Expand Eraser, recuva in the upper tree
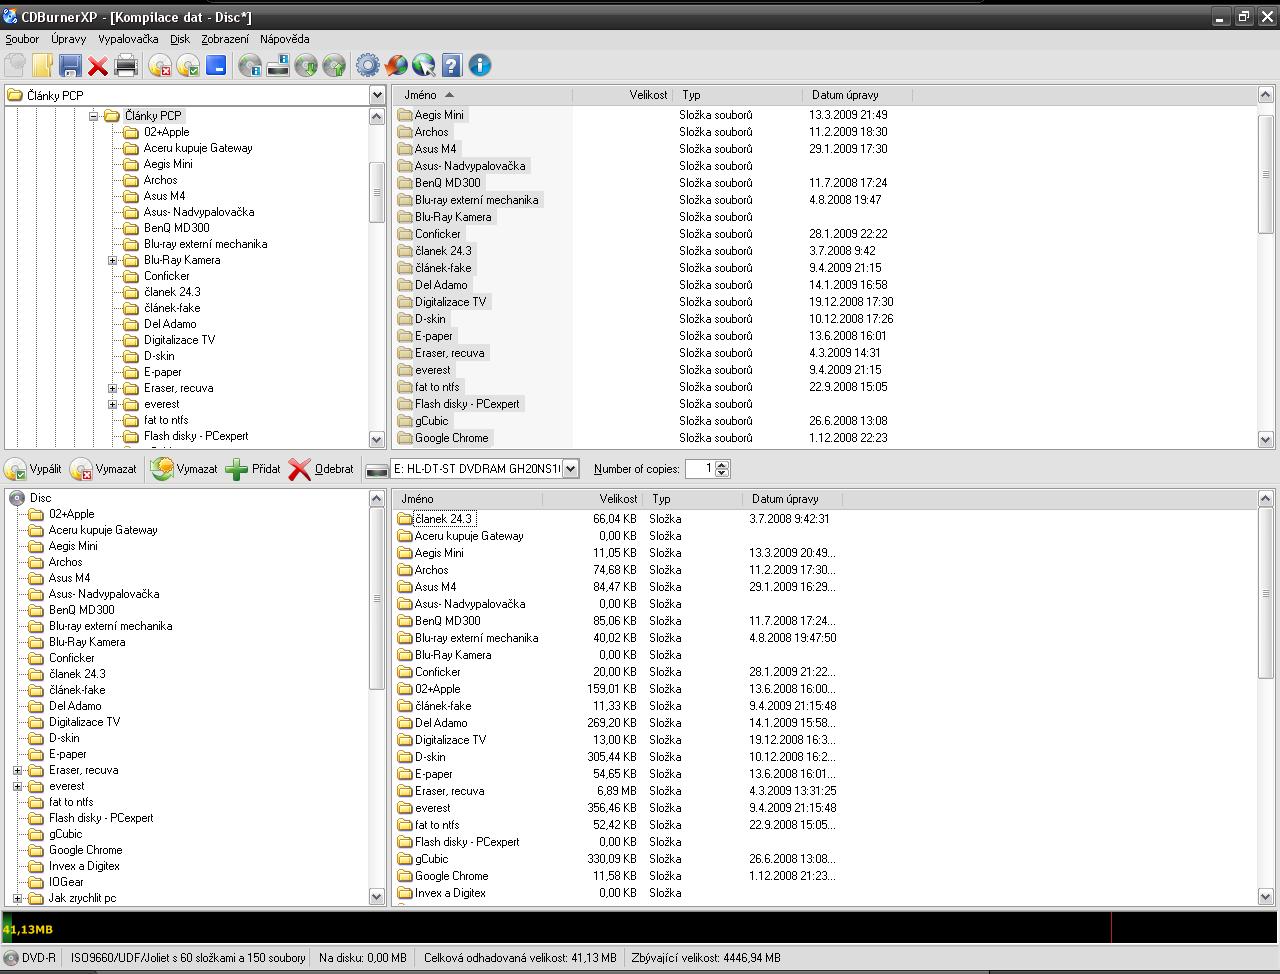This screenshot has width=1280, height=974. coord(113,388)
